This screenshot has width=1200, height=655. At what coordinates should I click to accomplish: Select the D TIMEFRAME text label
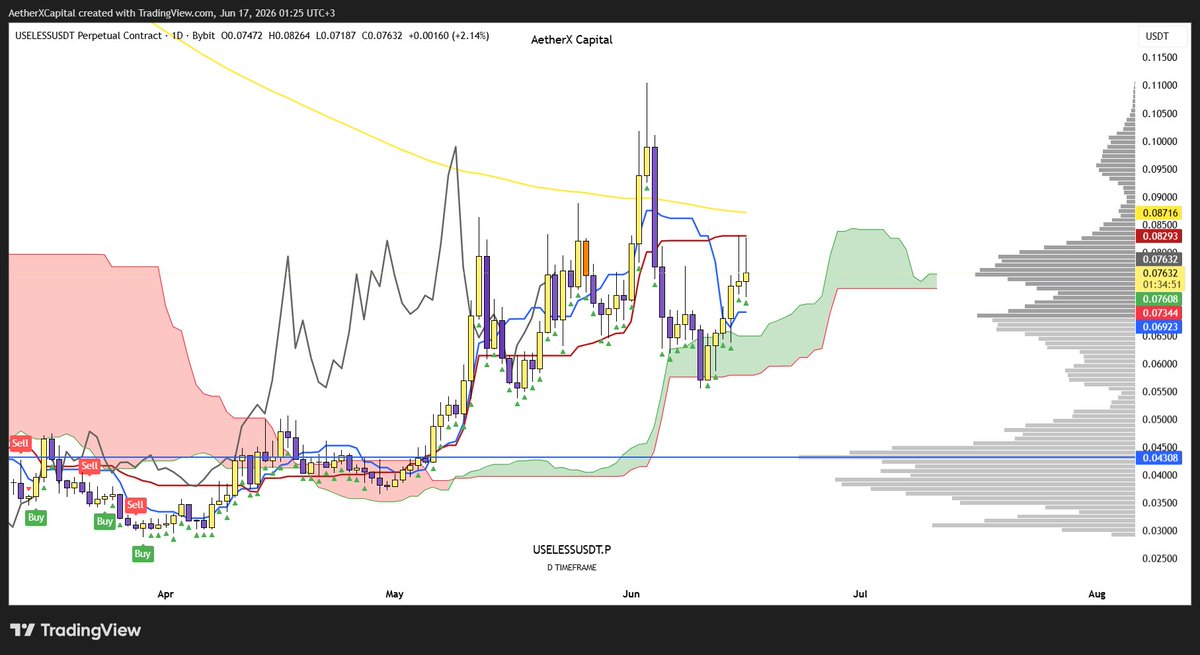tap(572, 568)
